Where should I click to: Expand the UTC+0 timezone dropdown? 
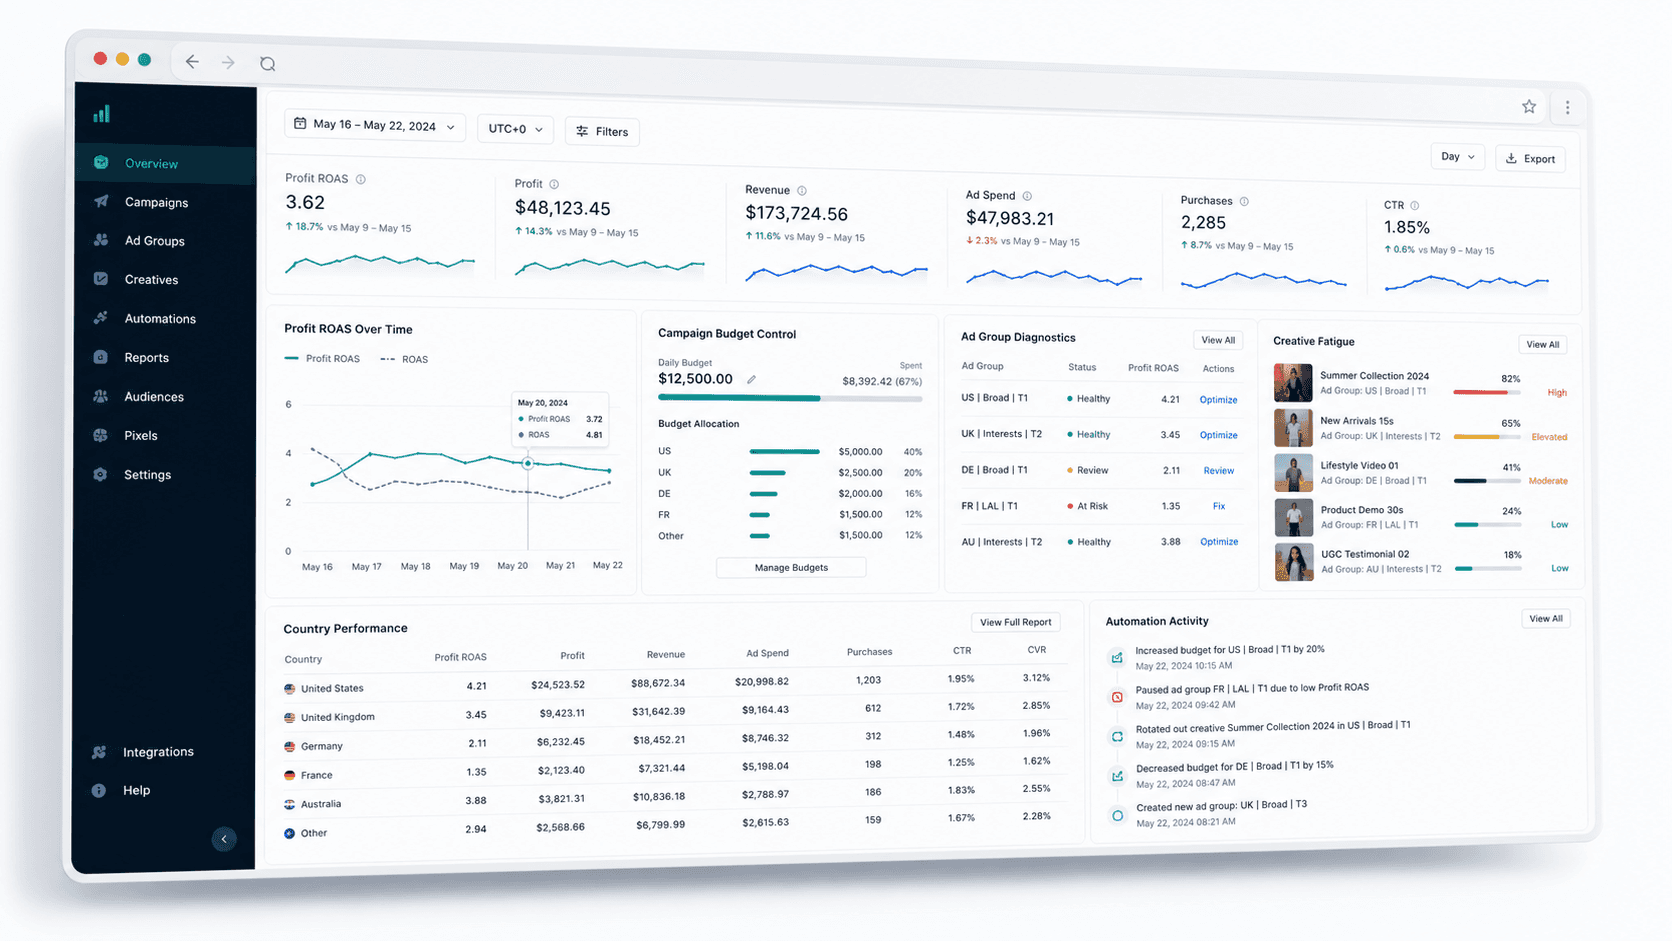[515, 129]
